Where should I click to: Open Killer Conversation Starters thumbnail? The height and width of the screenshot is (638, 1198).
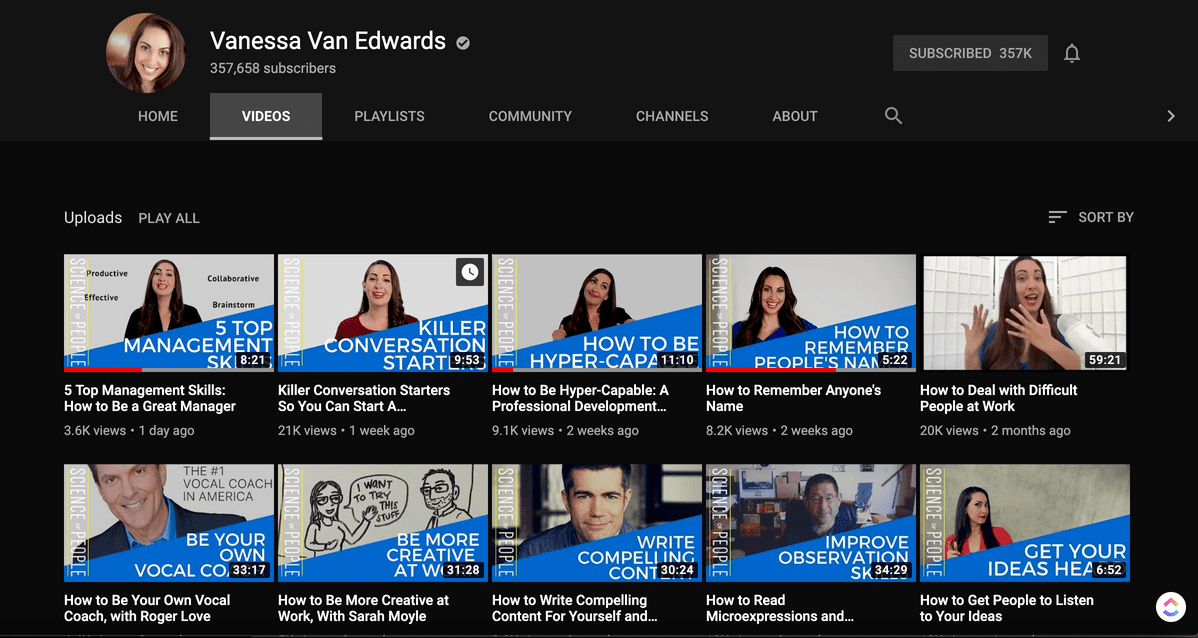click(383, 313)
